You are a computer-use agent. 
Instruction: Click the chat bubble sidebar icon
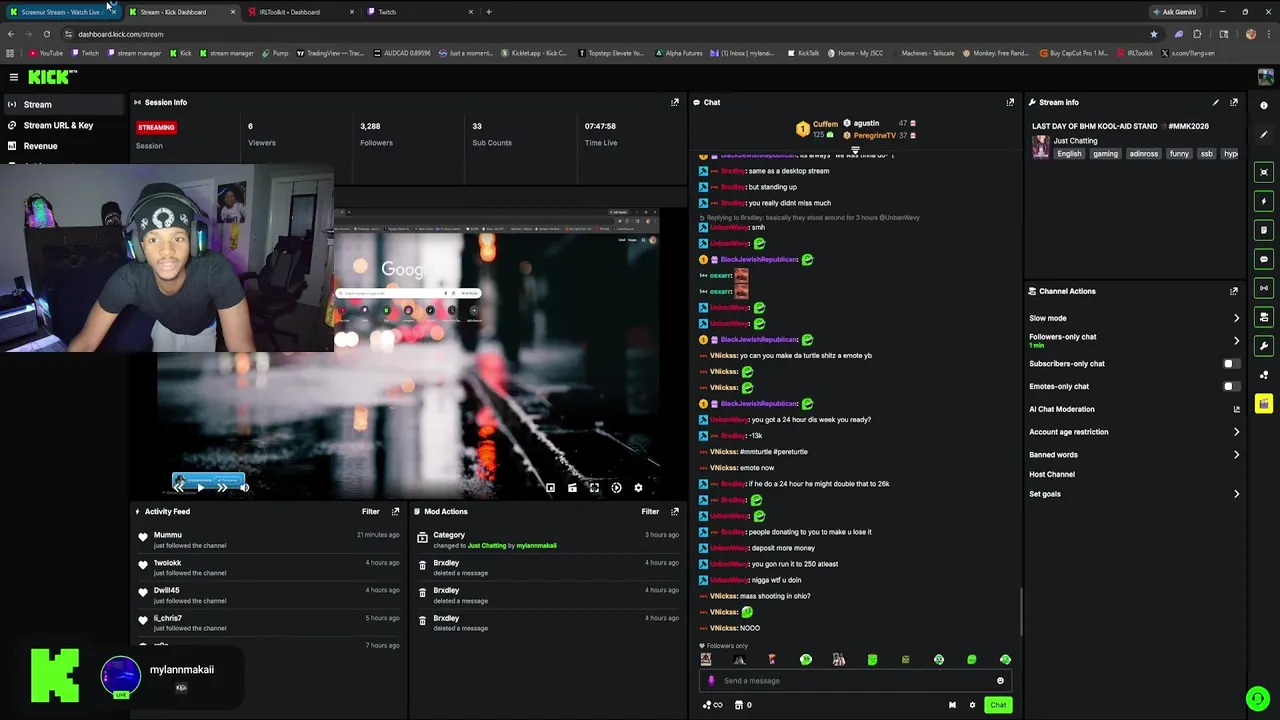click(1264, 259)
